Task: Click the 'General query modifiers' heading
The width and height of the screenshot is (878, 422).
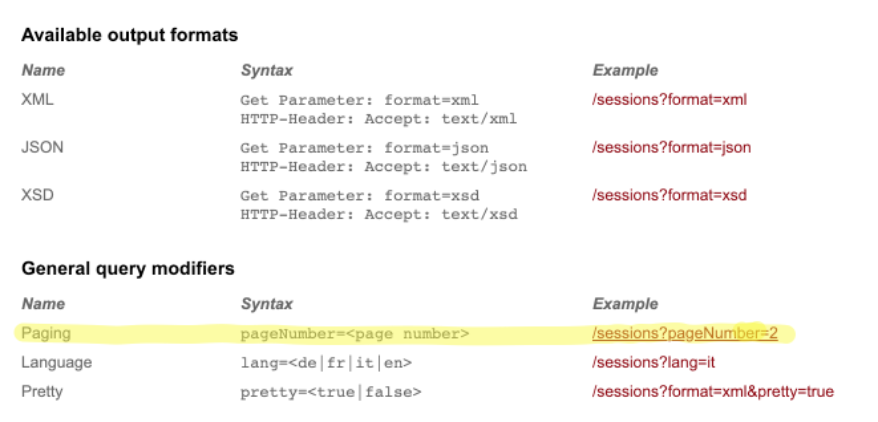Action: pyautogui.click(x=128, y=268)
